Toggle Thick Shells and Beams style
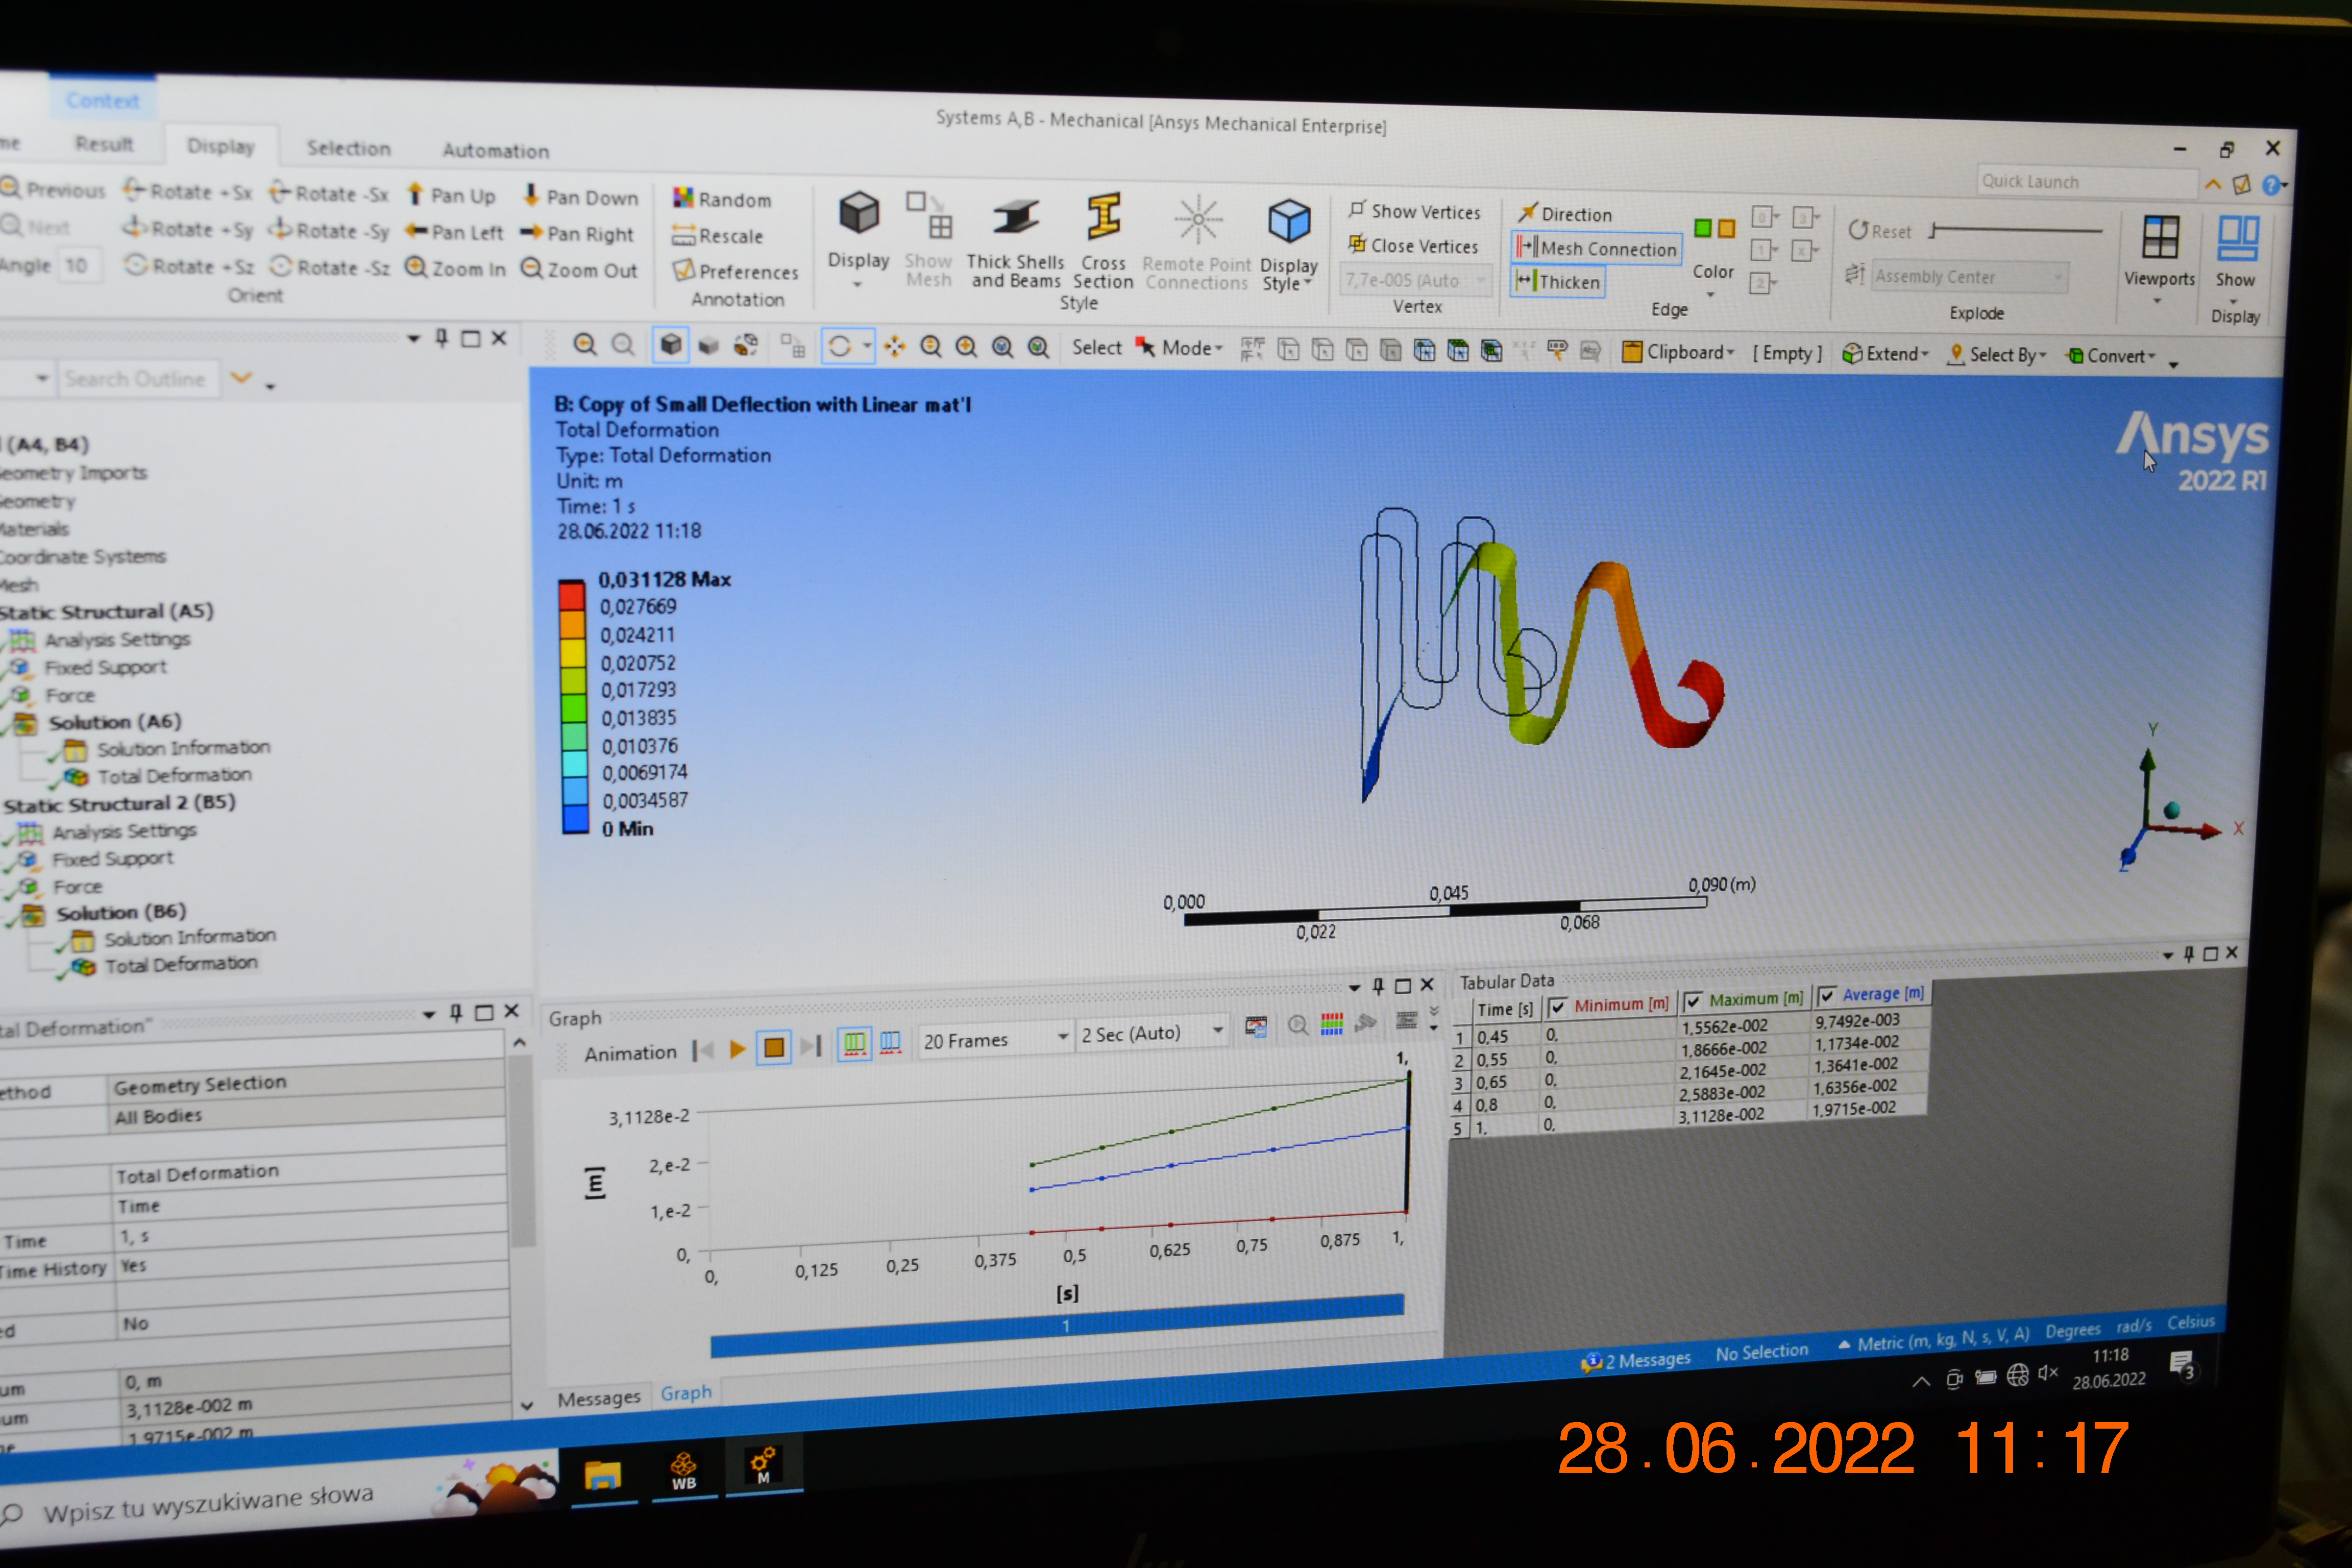2352x1568 pixels. (x=1015, y=241)
